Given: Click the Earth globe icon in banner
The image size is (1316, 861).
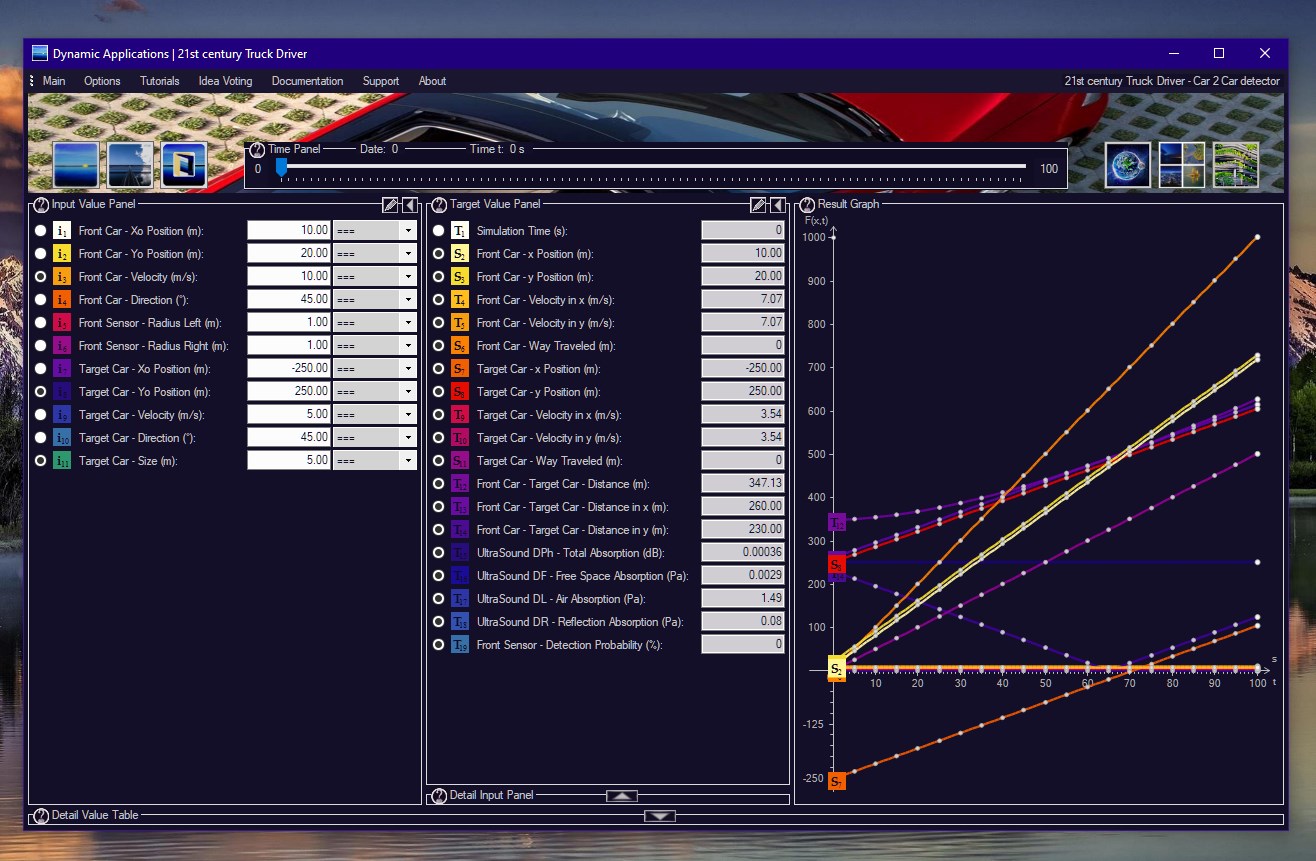Looking at the screenshot, I should pyautogui.click(x=1128, y=165).
